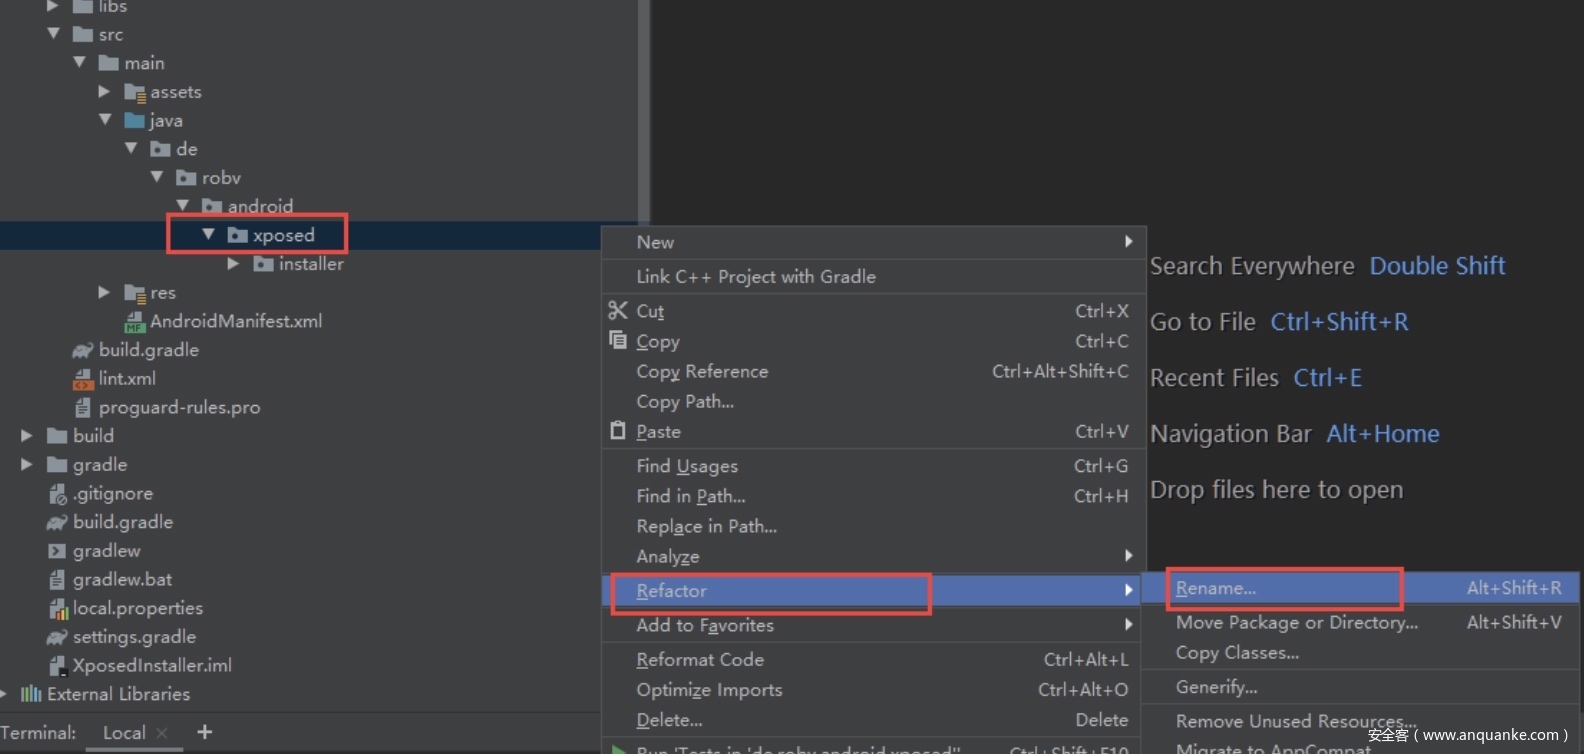The width and height of the screenshot is (1584, 754).
Task: Expand the installer package arrow
Action: point(233,264)
